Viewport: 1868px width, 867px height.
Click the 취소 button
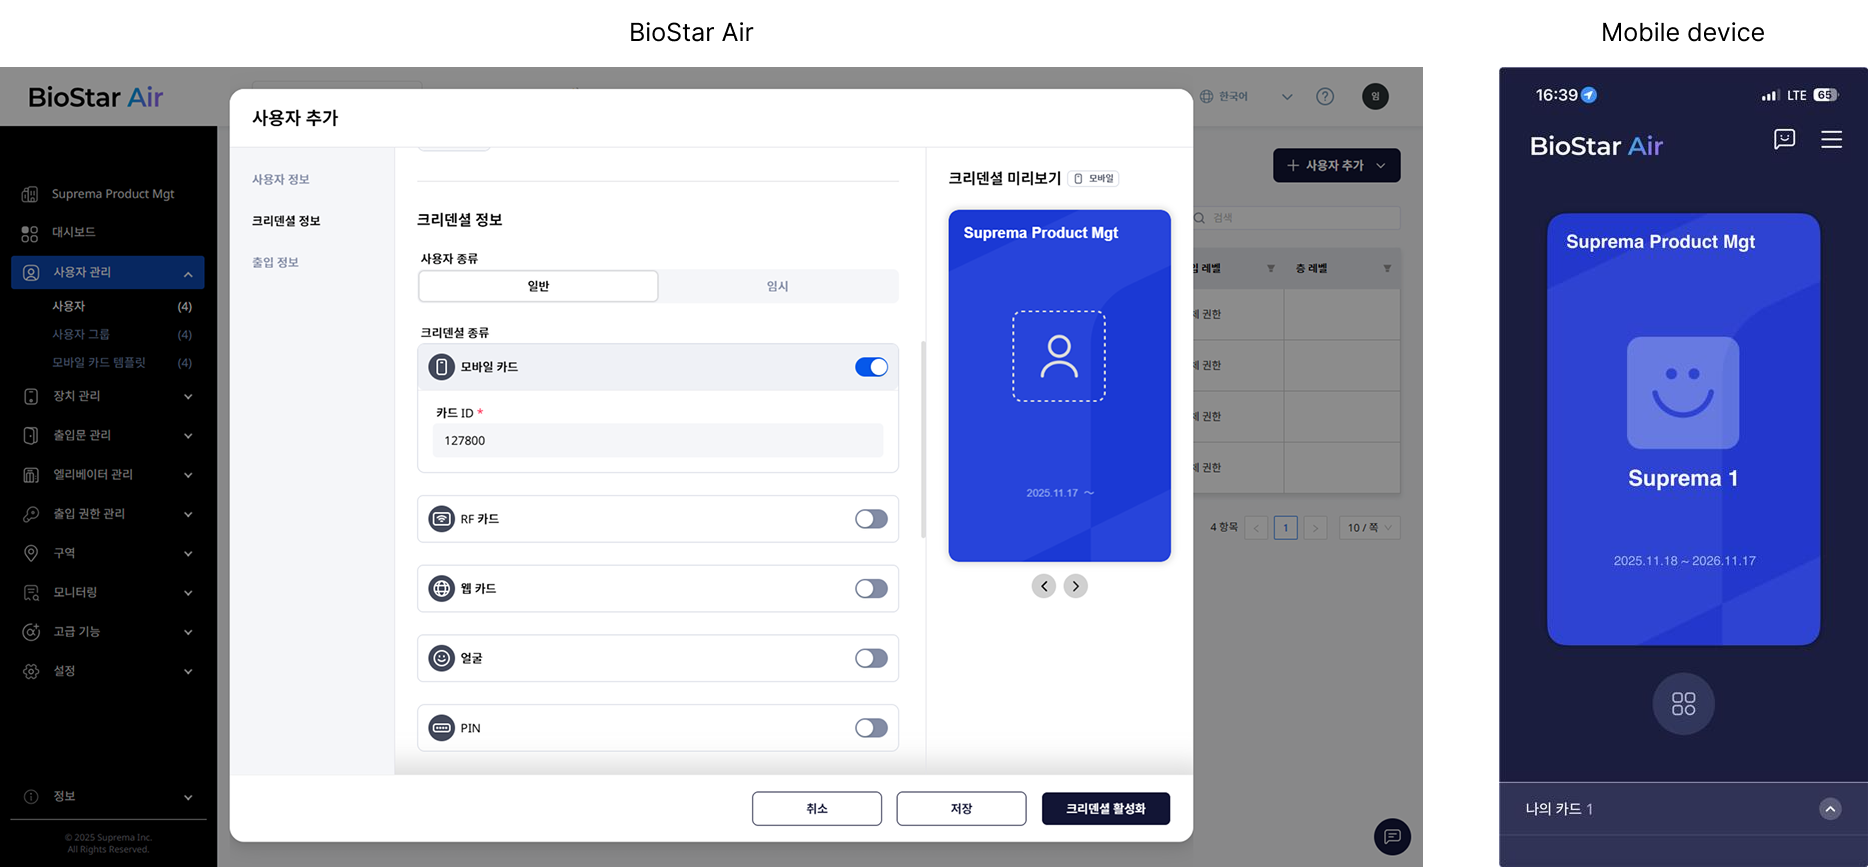click(x=816, y=808)
